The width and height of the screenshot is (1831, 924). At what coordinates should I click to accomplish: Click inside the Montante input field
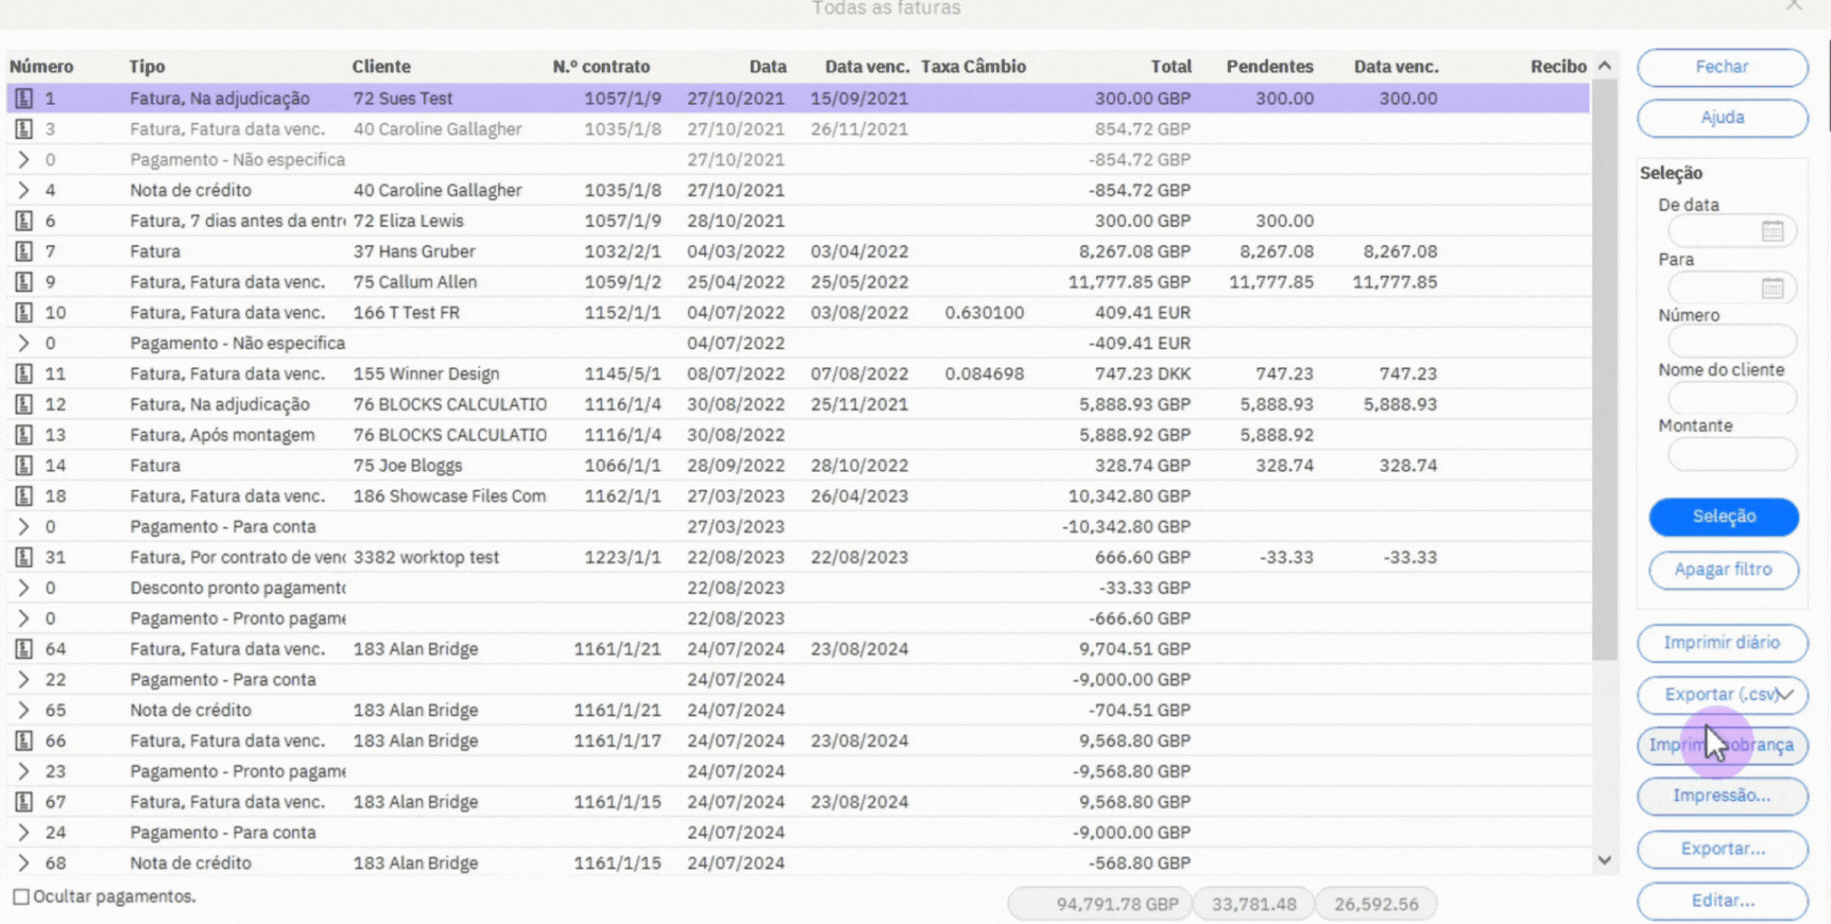pos(1731,454)
